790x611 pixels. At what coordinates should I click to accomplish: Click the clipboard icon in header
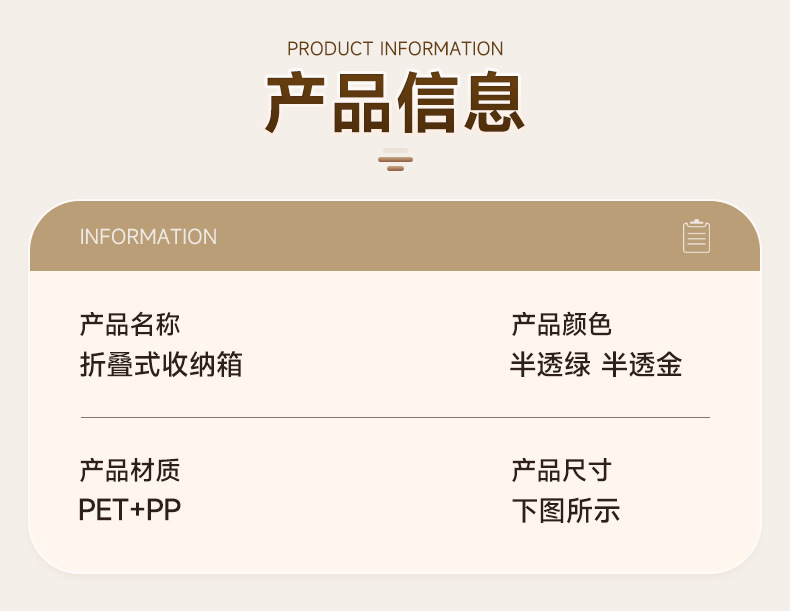pyautogui.click(x=696, y=236)
